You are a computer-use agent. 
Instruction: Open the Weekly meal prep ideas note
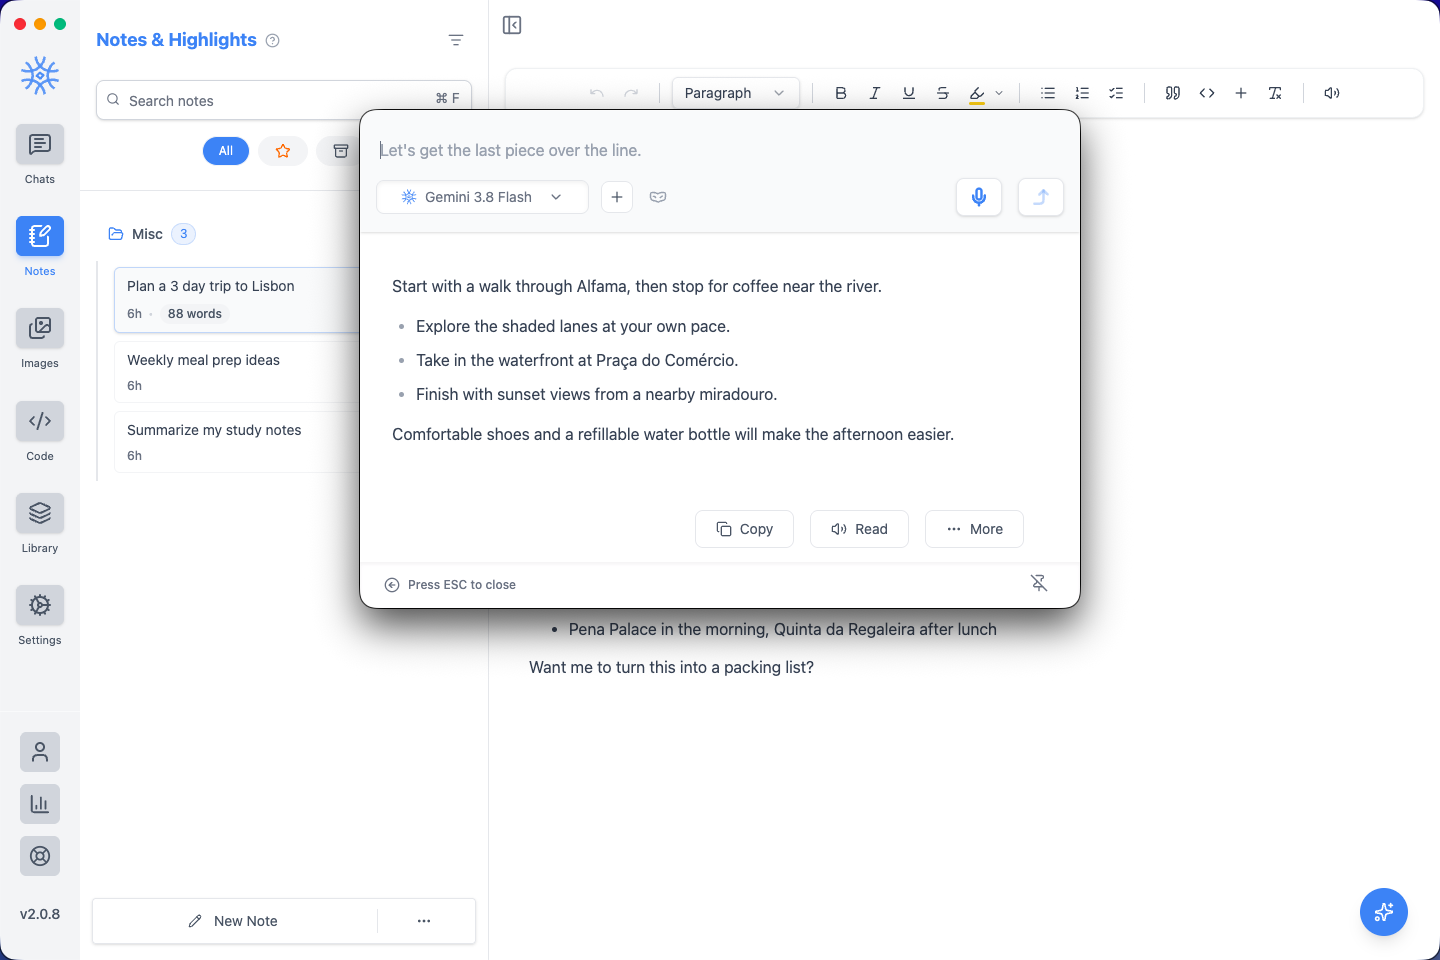point(238,372)
